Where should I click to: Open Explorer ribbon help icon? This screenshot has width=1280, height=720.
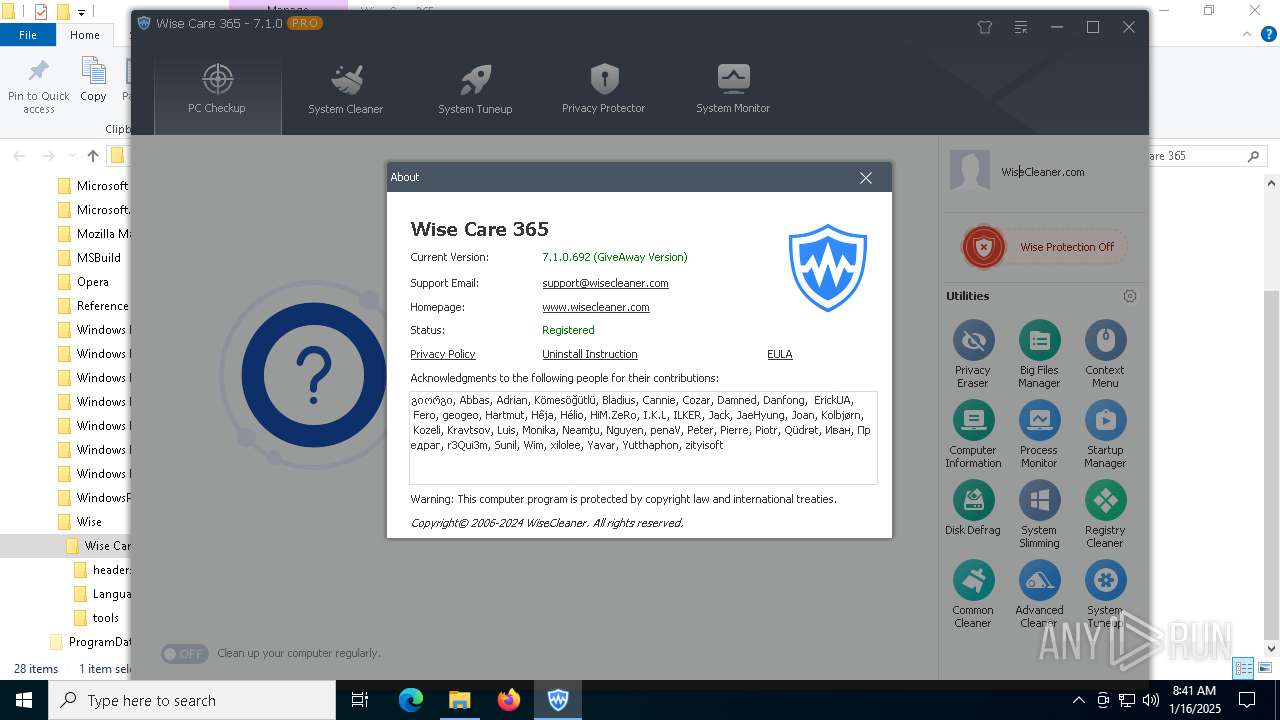point(1270,34)
